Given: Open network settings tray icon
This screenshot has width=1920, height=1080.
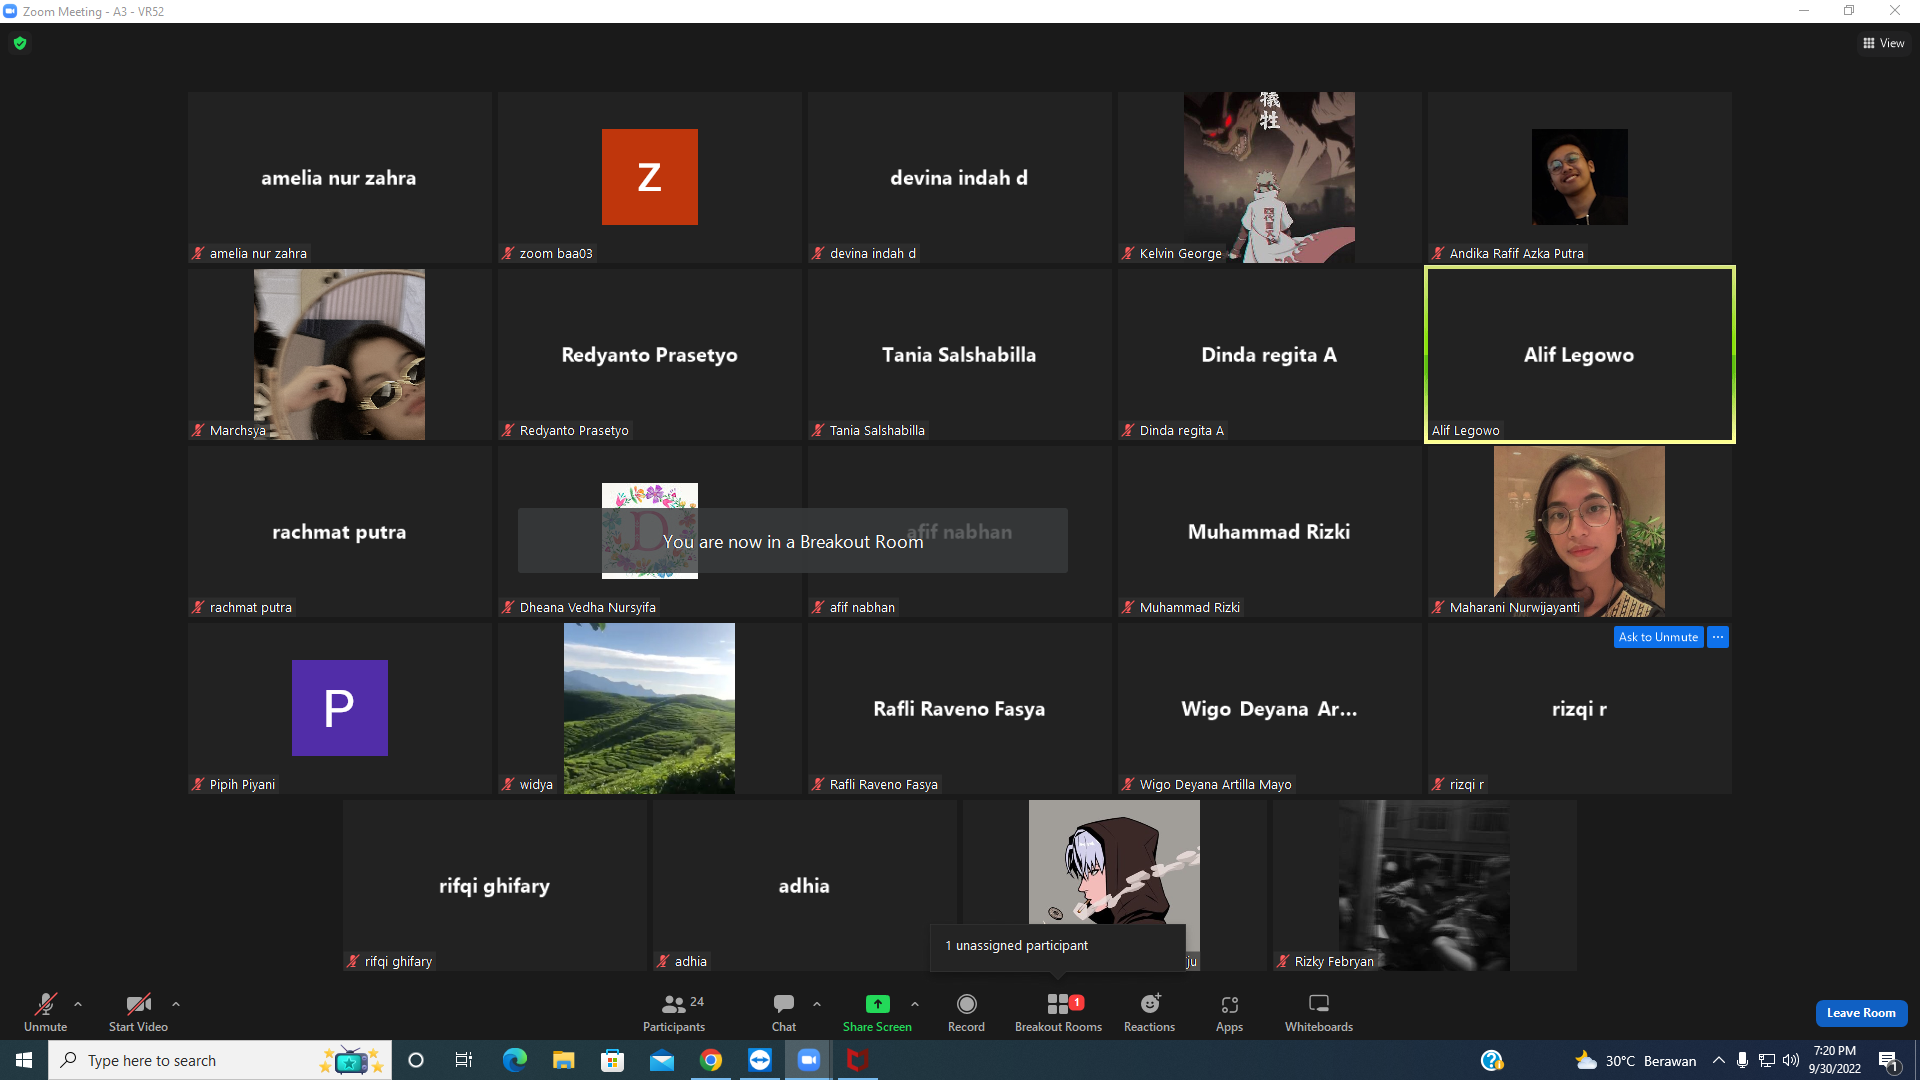Looking at the screenshot, I should (1767, 1060).
